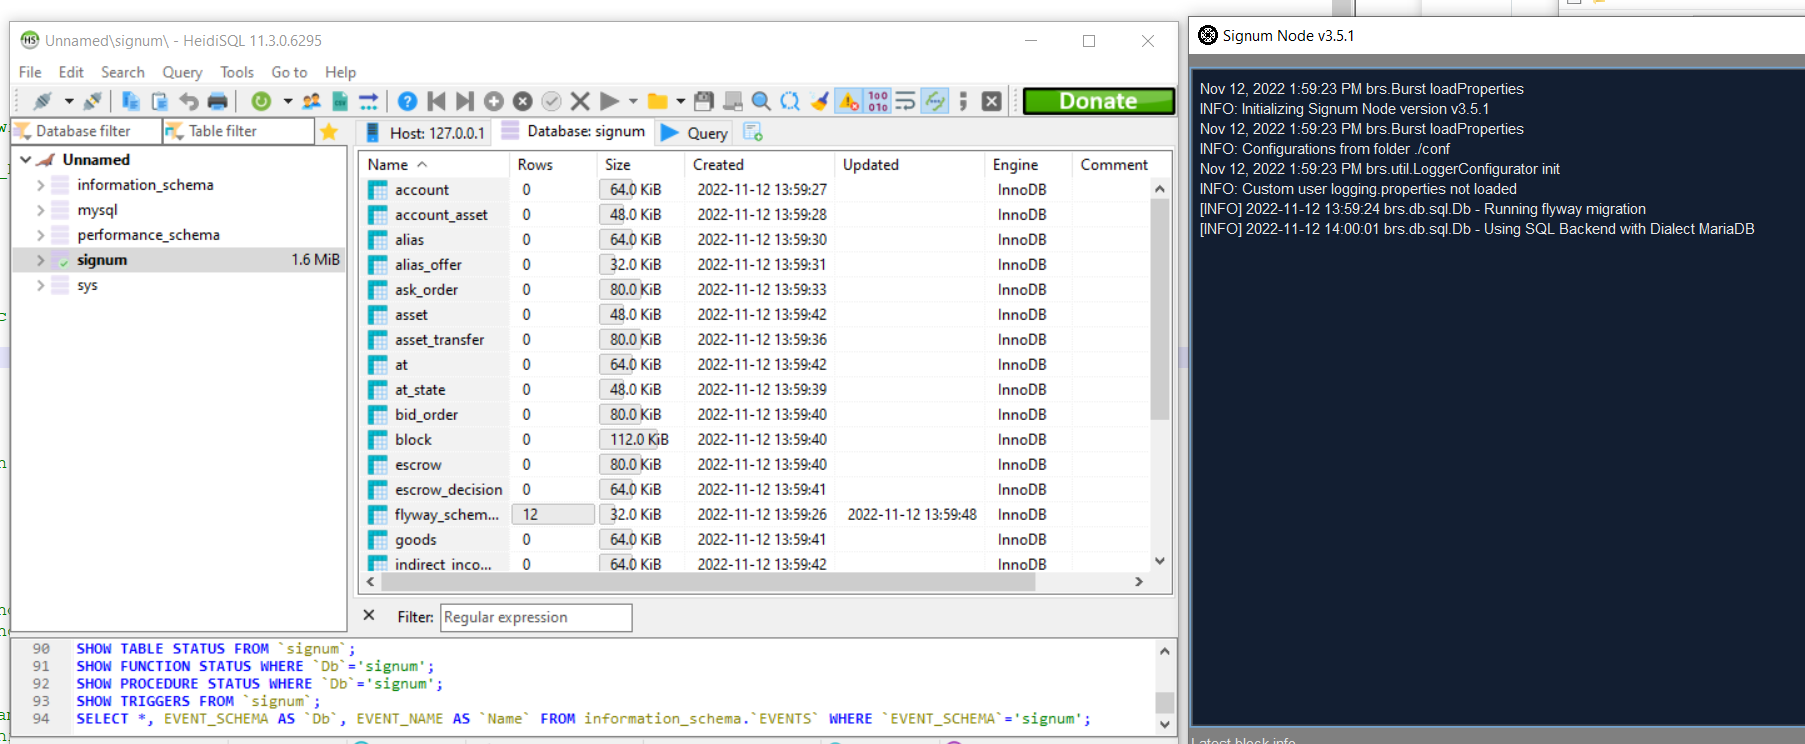Click the magnifier find-text icon
The width and height of the screenshot is (1805, 744).
coord(761,101)
